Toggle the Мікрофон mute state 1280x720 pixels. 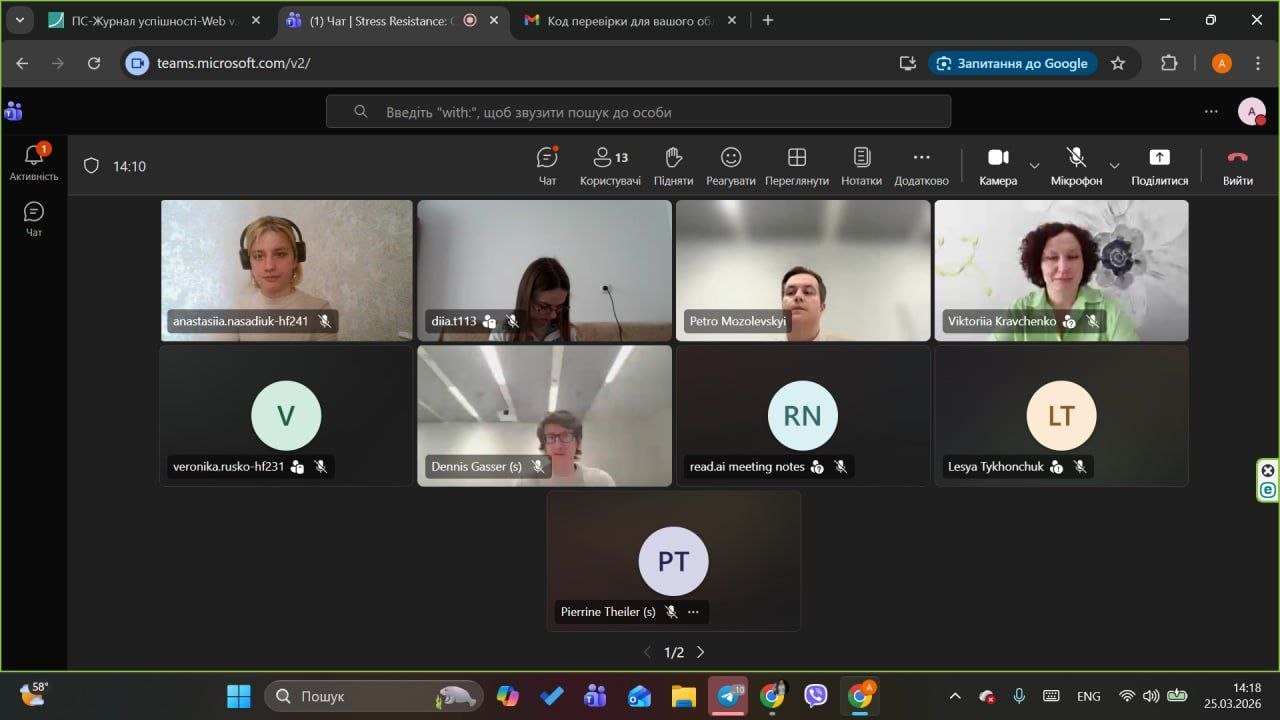(x=1076, y=166)
